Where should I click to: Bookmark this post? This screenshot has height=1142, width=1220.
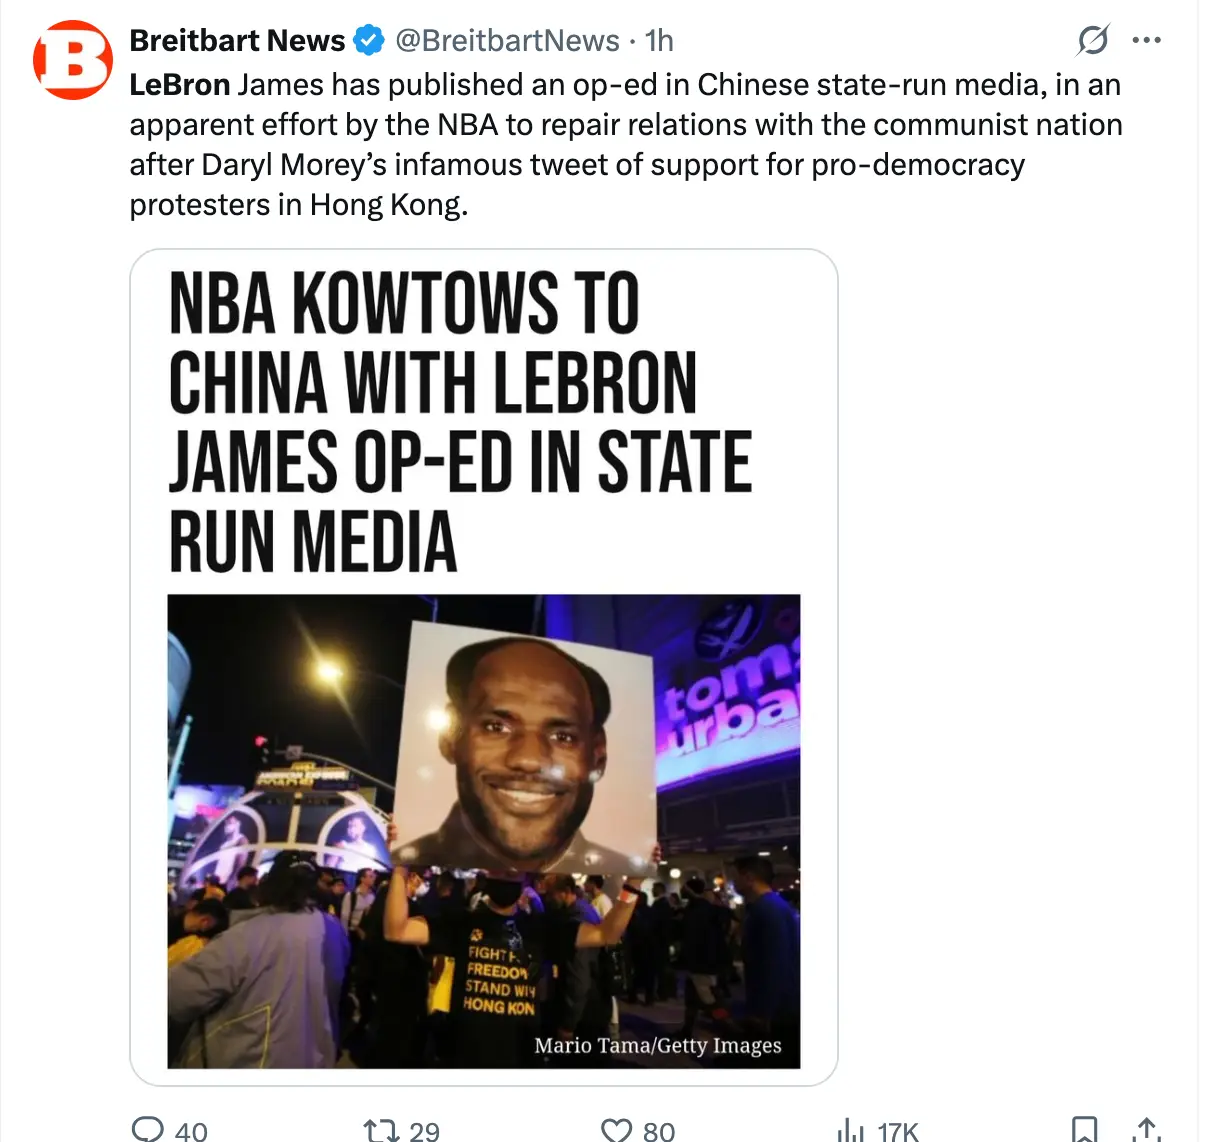[x=1084, y=1129]
